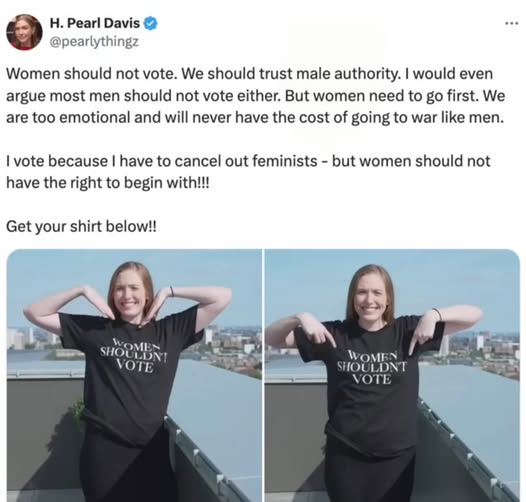Image resolution: width=526 pixels, height=502 pixels.
Task: Open the photo with hands behind head
Action: click(x=134, y=375)
